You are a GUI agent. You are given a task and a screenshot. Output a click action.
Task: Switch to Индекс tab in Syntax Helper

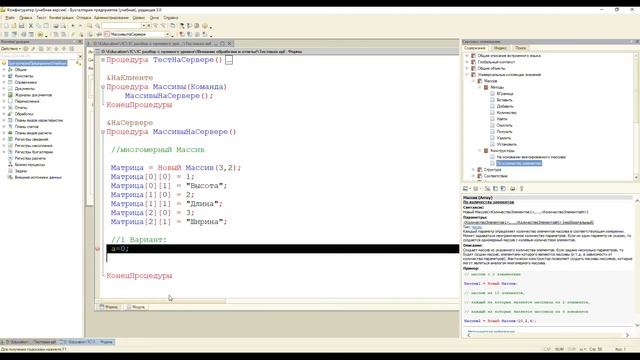500,48
